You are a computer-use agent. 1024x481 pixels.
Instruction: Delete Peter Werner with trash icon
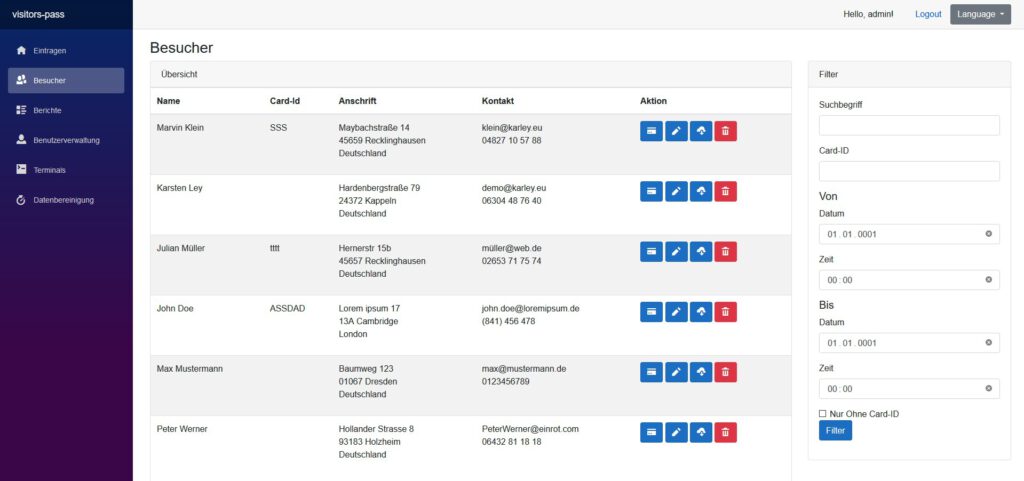click(726, 432)
